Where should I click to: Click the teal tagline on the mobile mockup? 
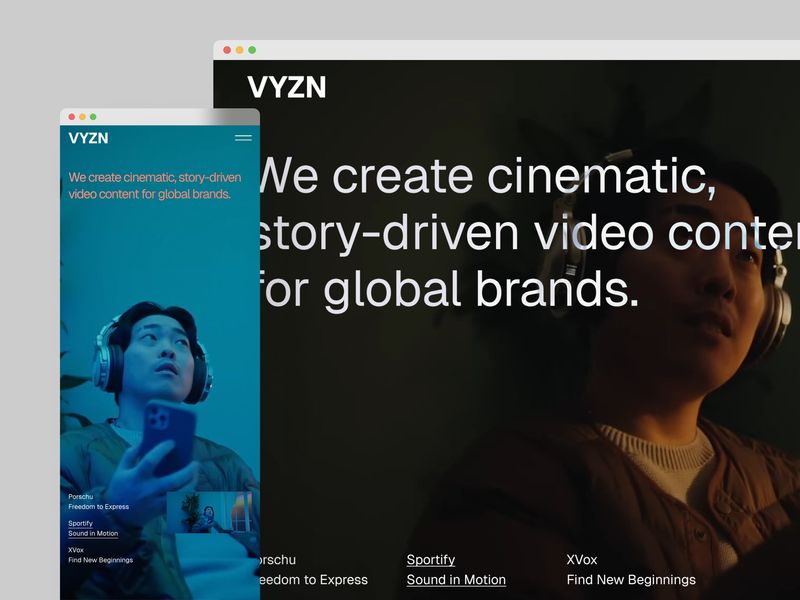(152, 184)
